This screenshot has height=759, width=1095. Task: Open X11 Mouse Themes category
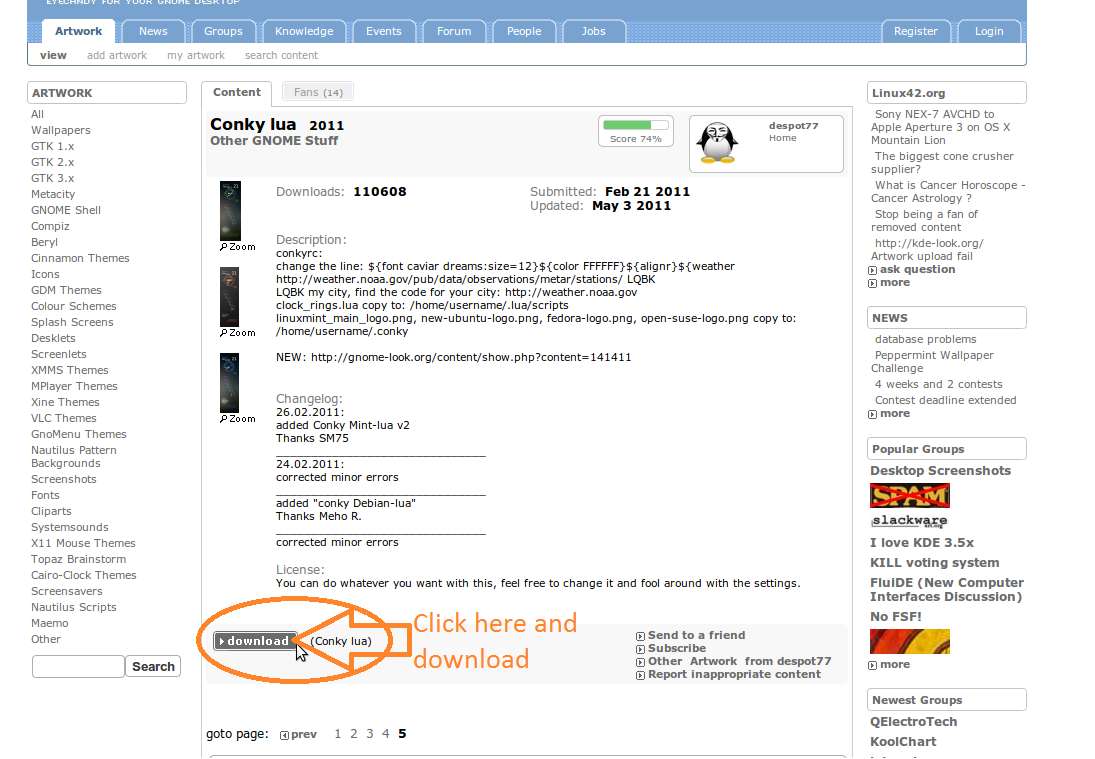pyautogui.click(x=83, y=543)
